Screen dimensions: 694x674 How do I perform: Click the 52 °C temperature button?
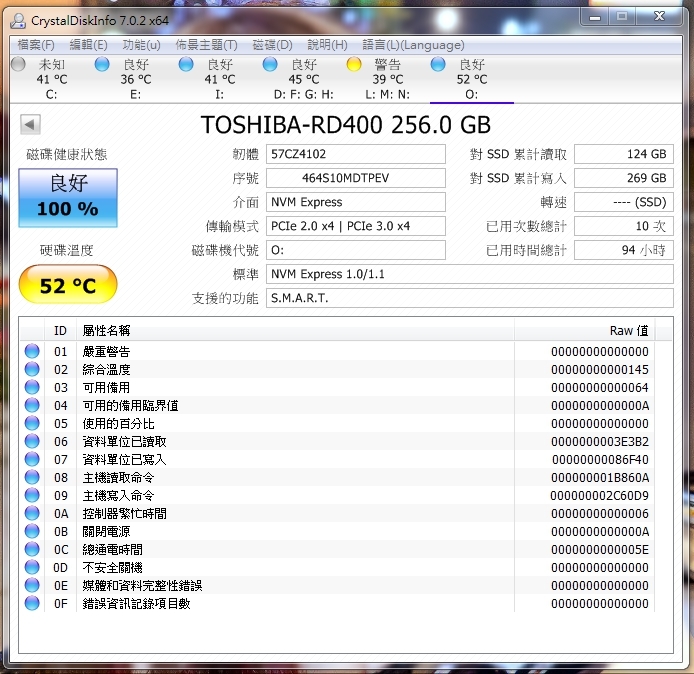[67, 286]
